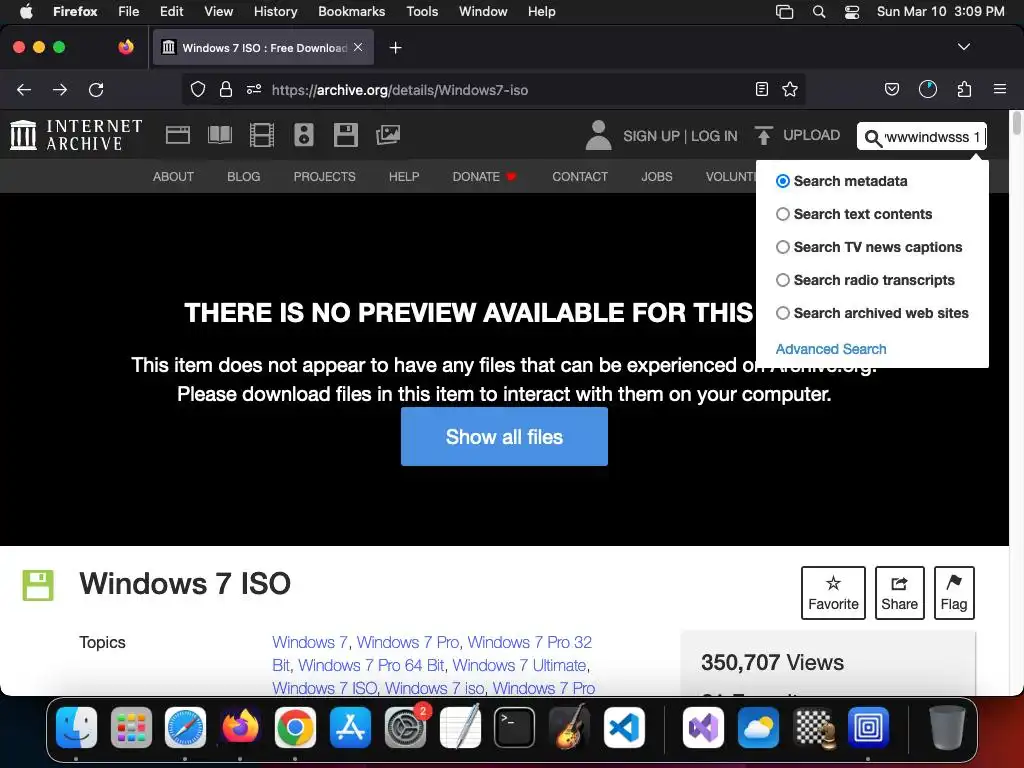This screenshot has width=1024, height=768.
Task: Open the Firefox hamburger application menu
Action: tap(1000, 89)
